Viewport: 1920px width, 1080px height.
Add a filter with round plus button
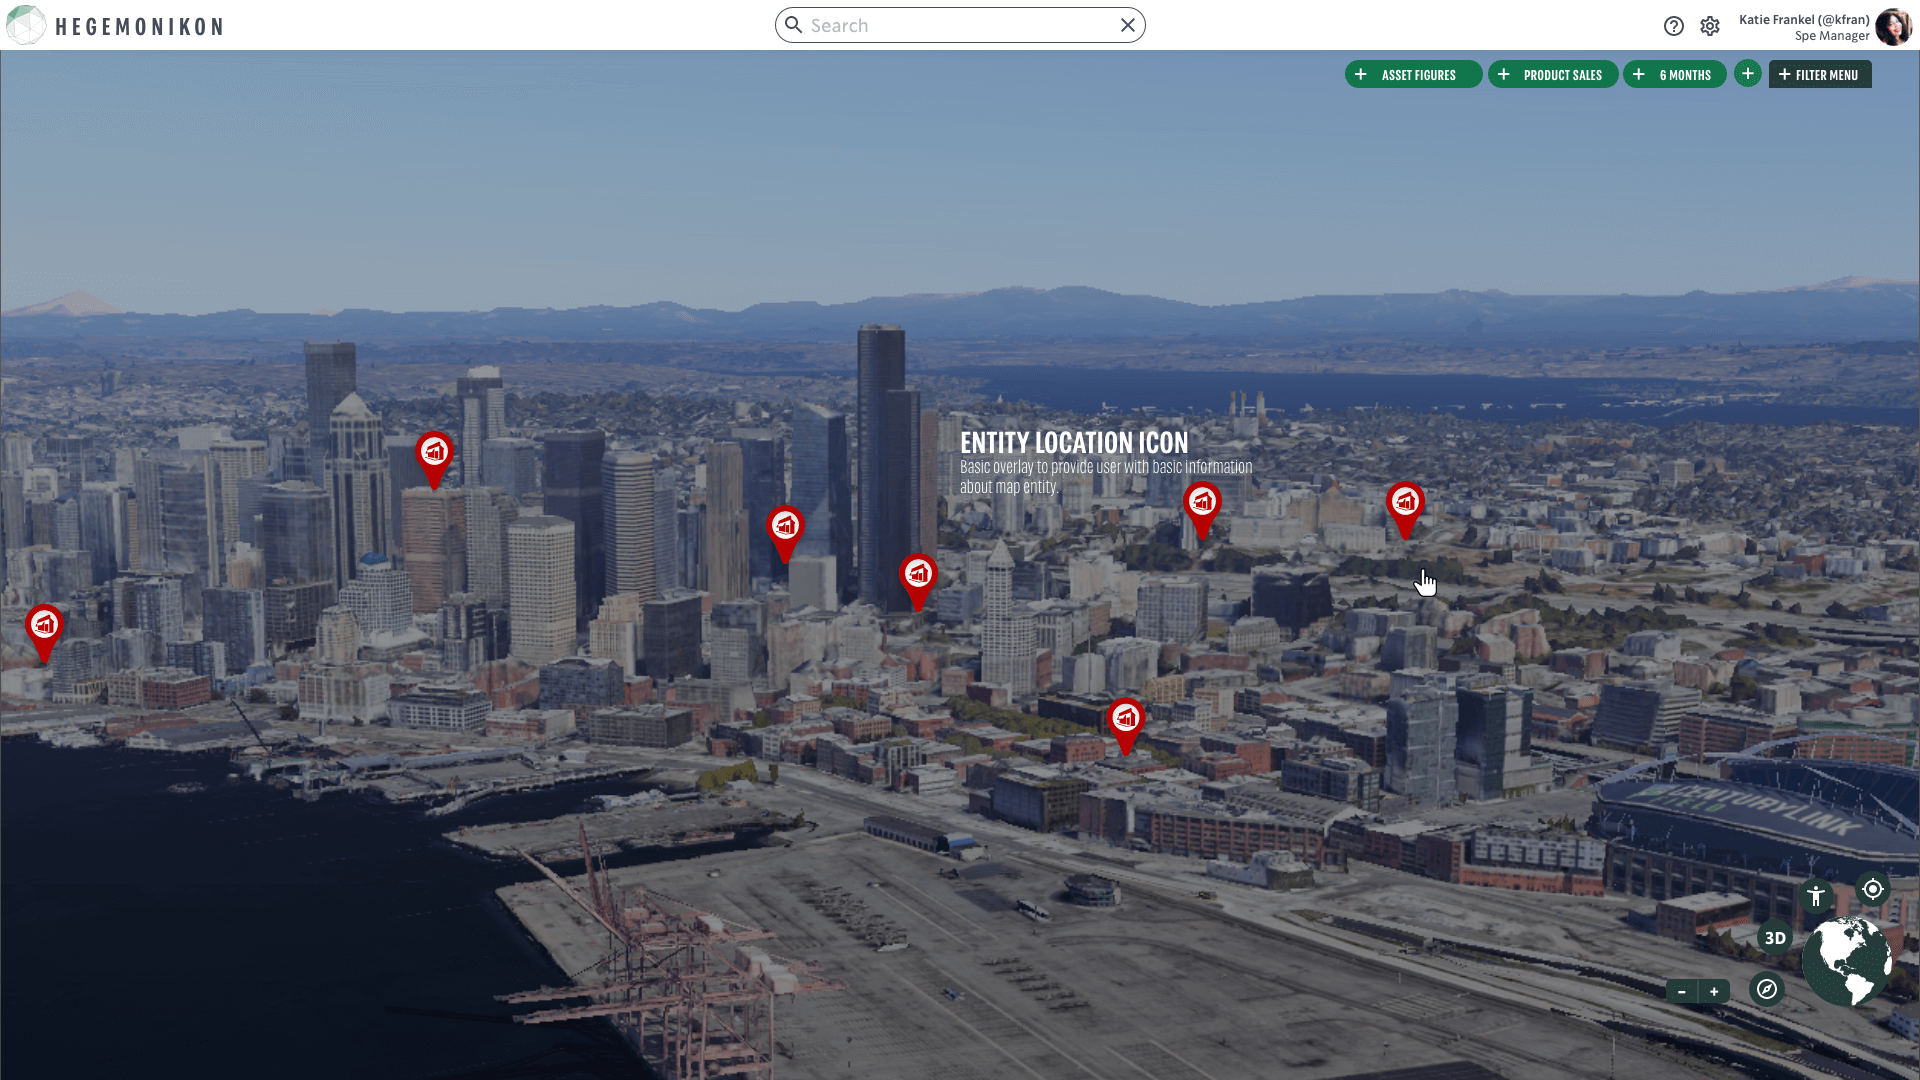click(1747, 74)
